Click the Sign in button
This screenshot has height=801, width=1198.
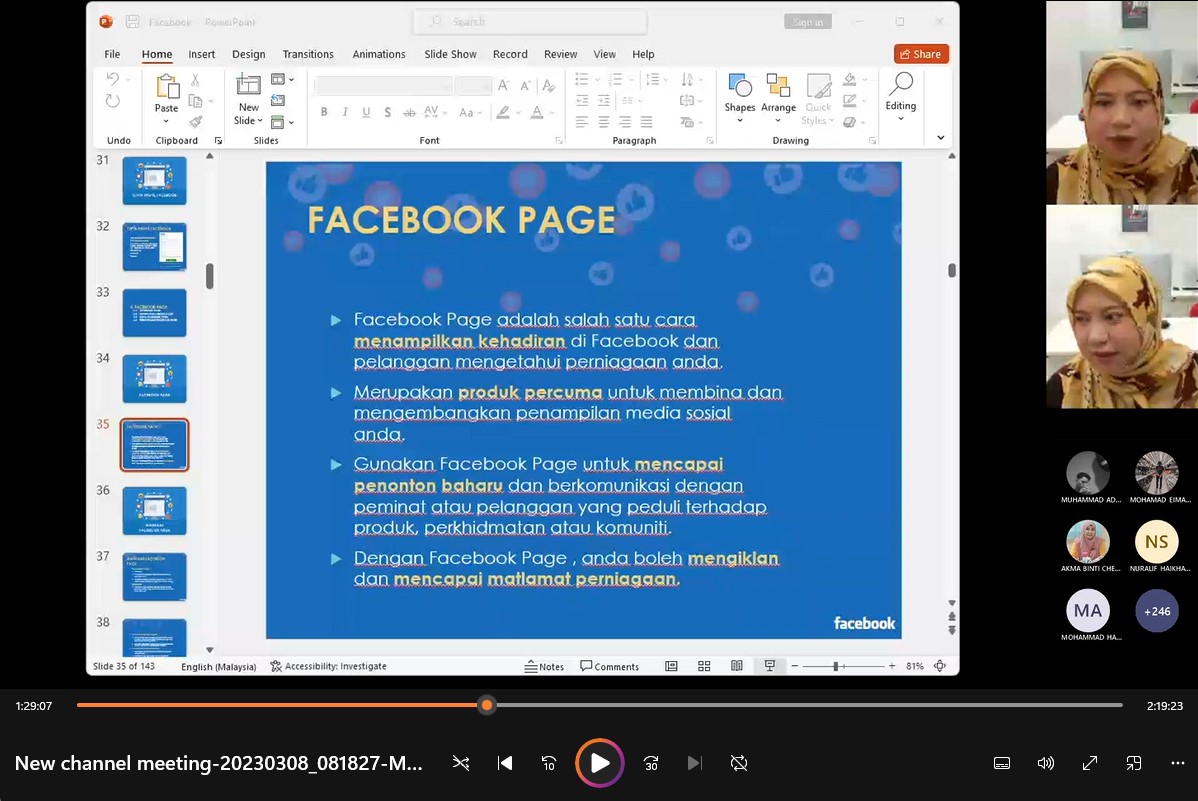point(808,22)
